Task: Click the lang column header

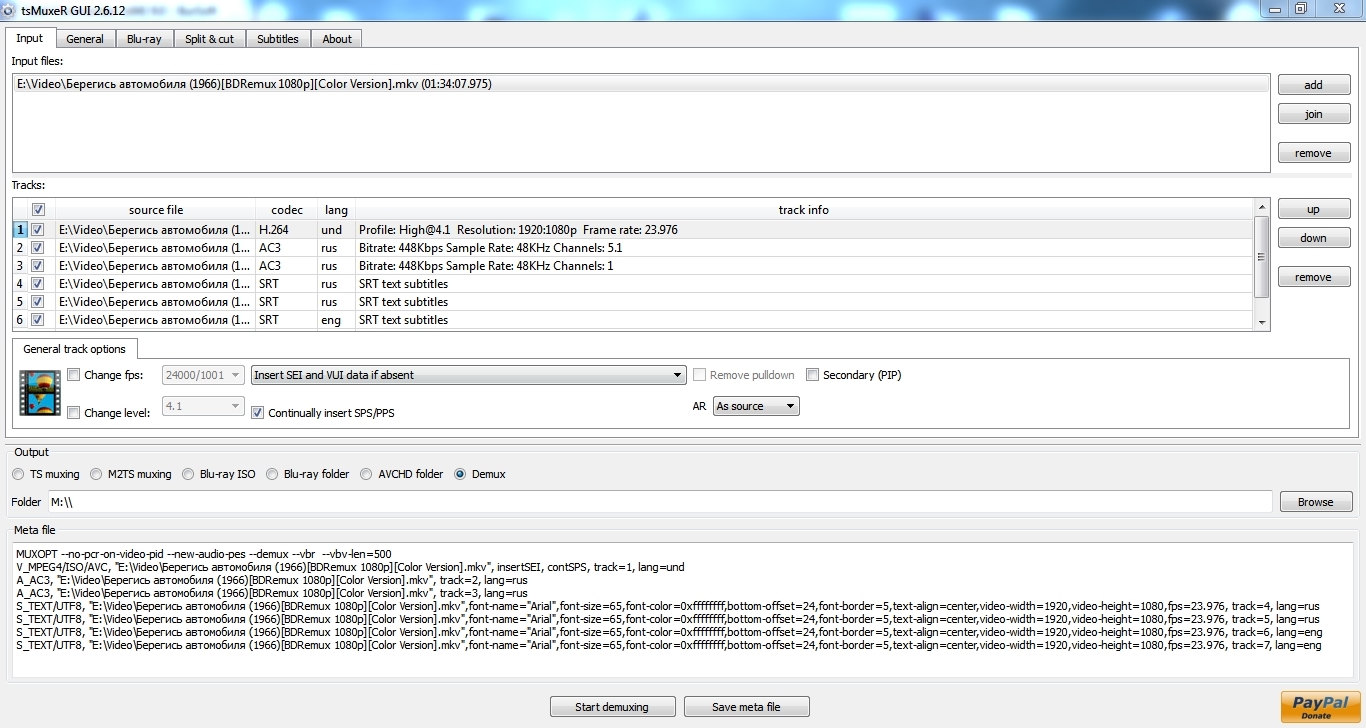Action: tap(336, 210)
